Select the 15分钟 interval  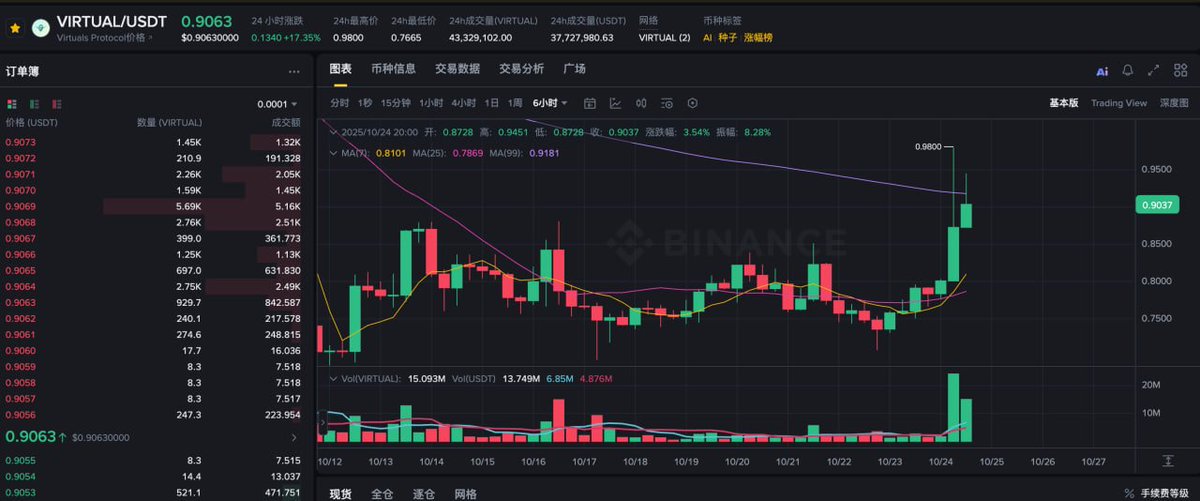(x=395, y=103)
